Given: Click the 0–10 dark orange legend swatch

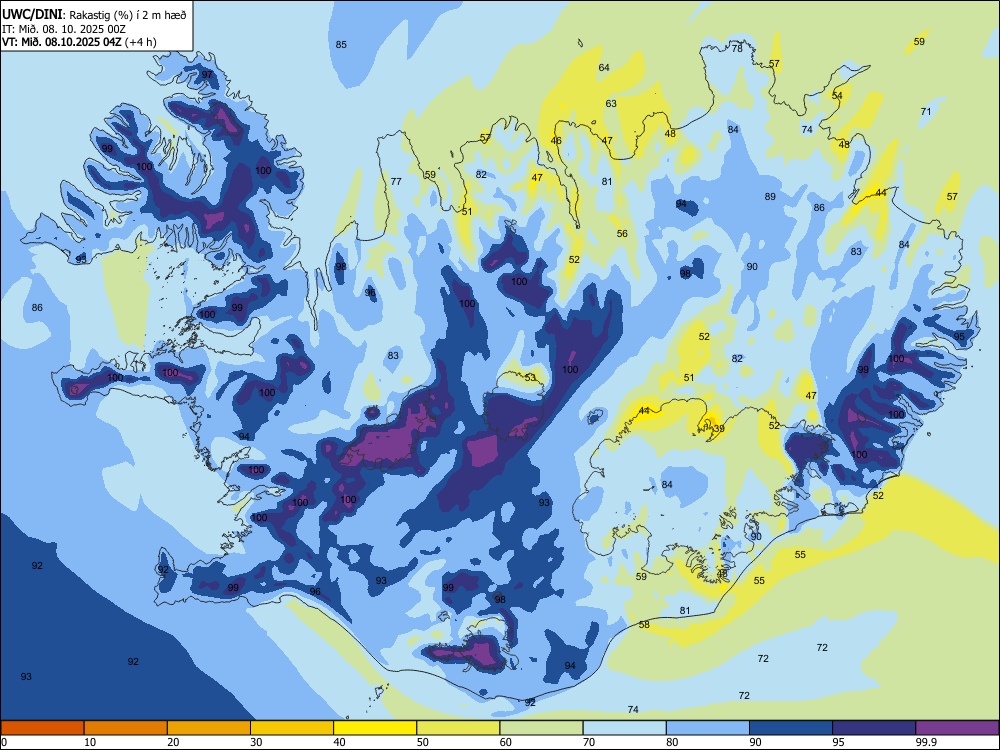Looking at the screenshot, I should (42, 728).
